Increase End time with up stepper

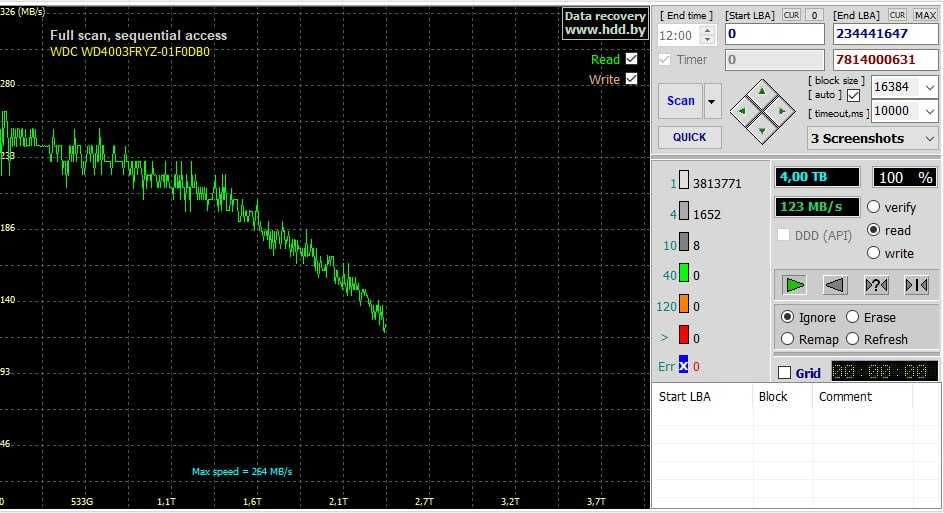point(708,30)
